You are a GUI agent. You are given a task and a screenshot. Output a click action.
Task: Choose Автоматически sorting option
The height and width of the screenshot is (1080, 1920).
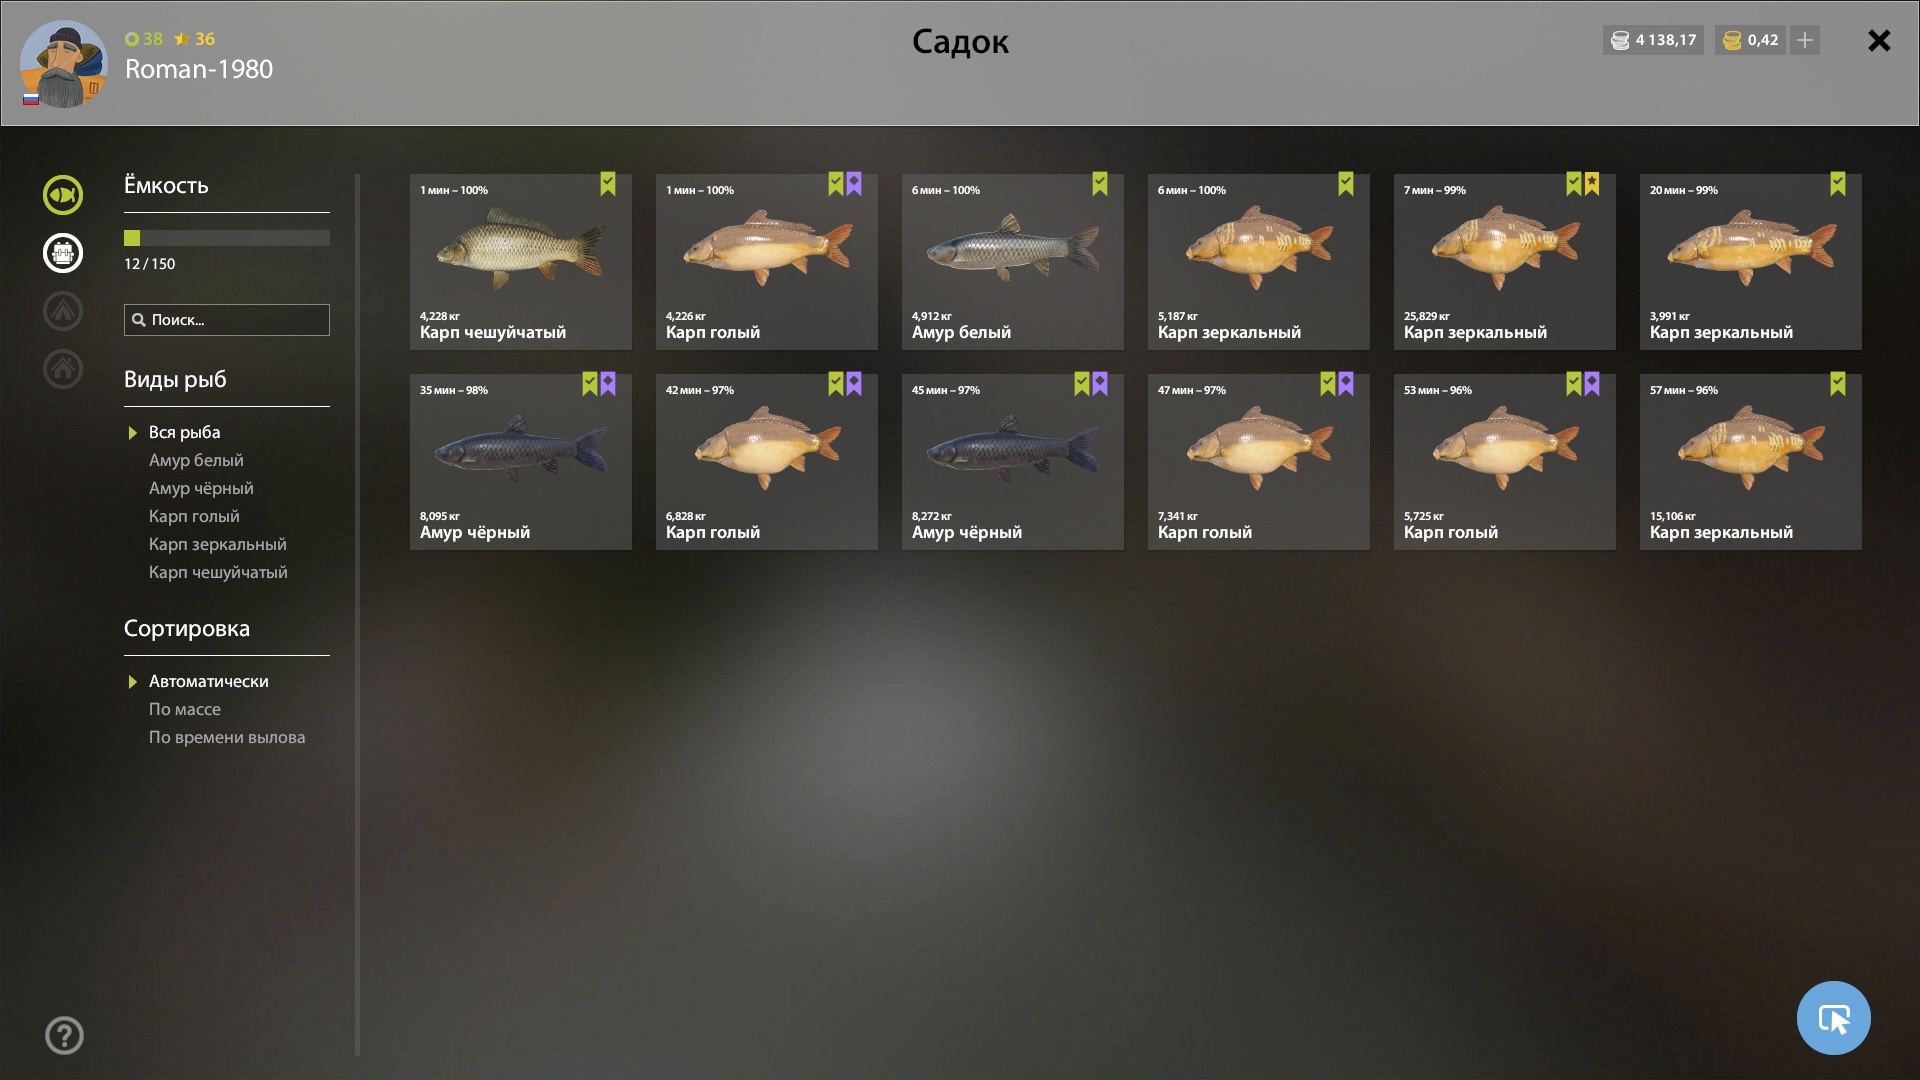pyautogui.click(x=208, y=681)
